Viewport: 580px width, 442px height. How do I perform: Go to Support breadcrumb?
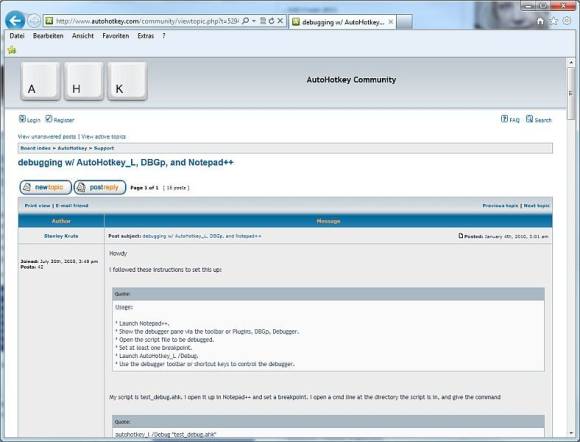click(x=104, y=148)
